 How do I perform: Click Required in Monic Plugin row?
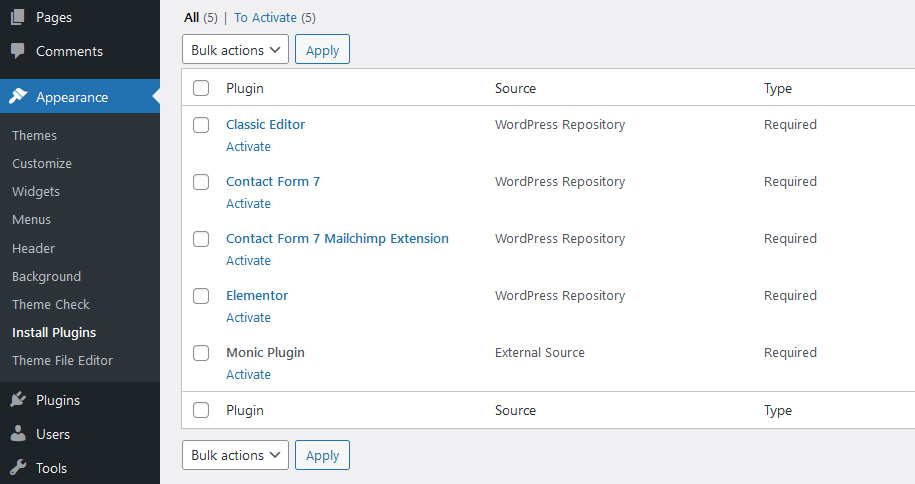click(x=791, y=353)
